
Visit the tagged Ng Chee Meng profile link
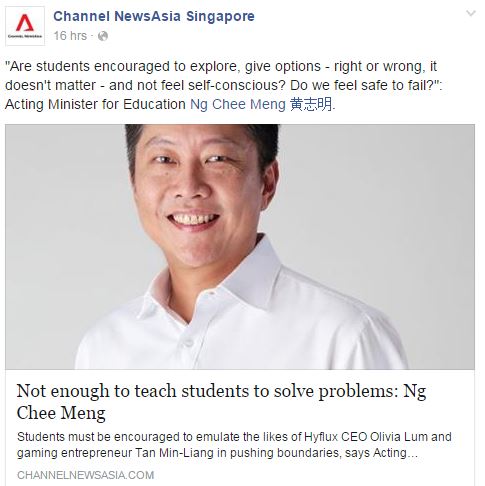pos(238,104)
